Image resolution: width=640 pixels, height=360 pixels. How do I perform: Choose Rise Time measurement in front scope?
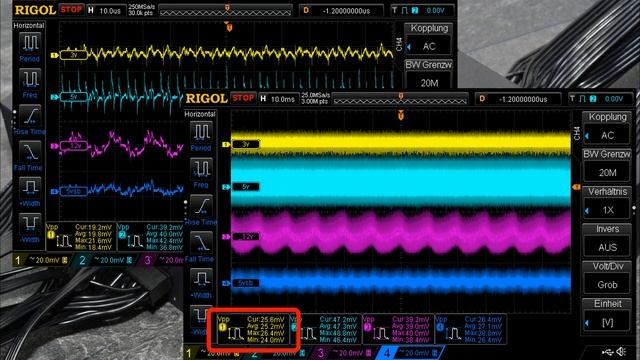click(201, 210)
